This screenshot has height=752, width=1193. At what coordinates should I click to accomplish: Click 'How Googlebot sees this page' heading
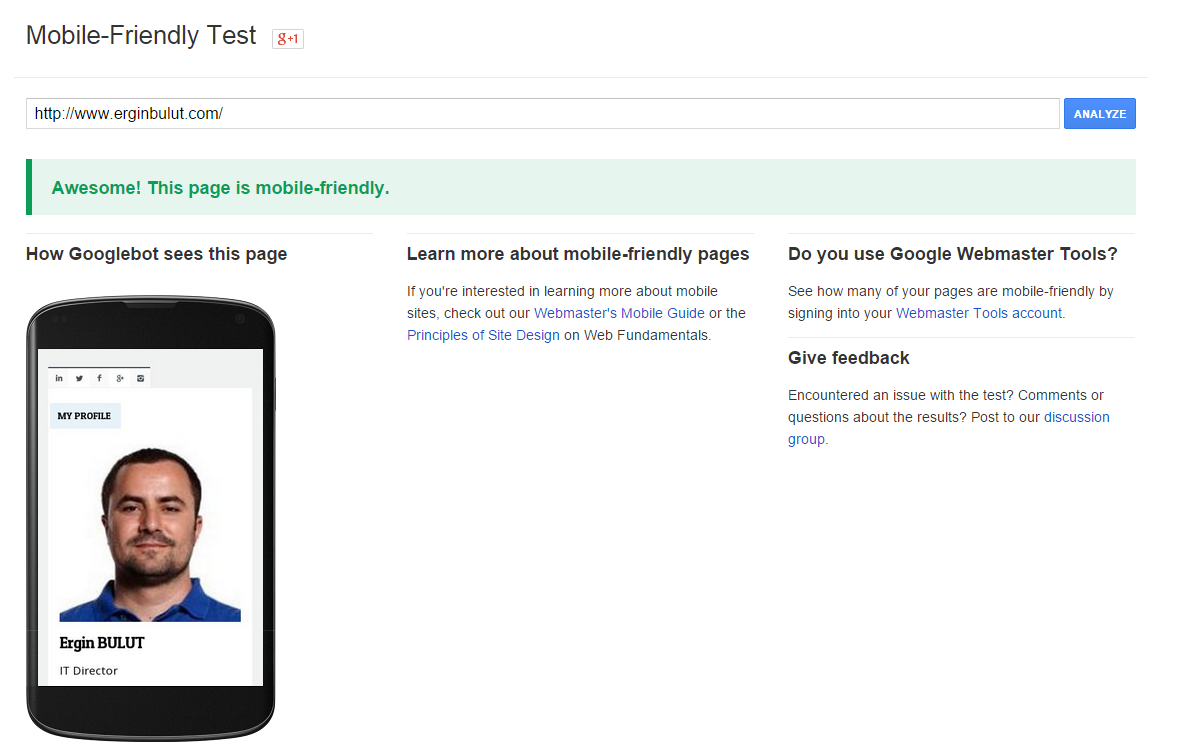(157, 254)
